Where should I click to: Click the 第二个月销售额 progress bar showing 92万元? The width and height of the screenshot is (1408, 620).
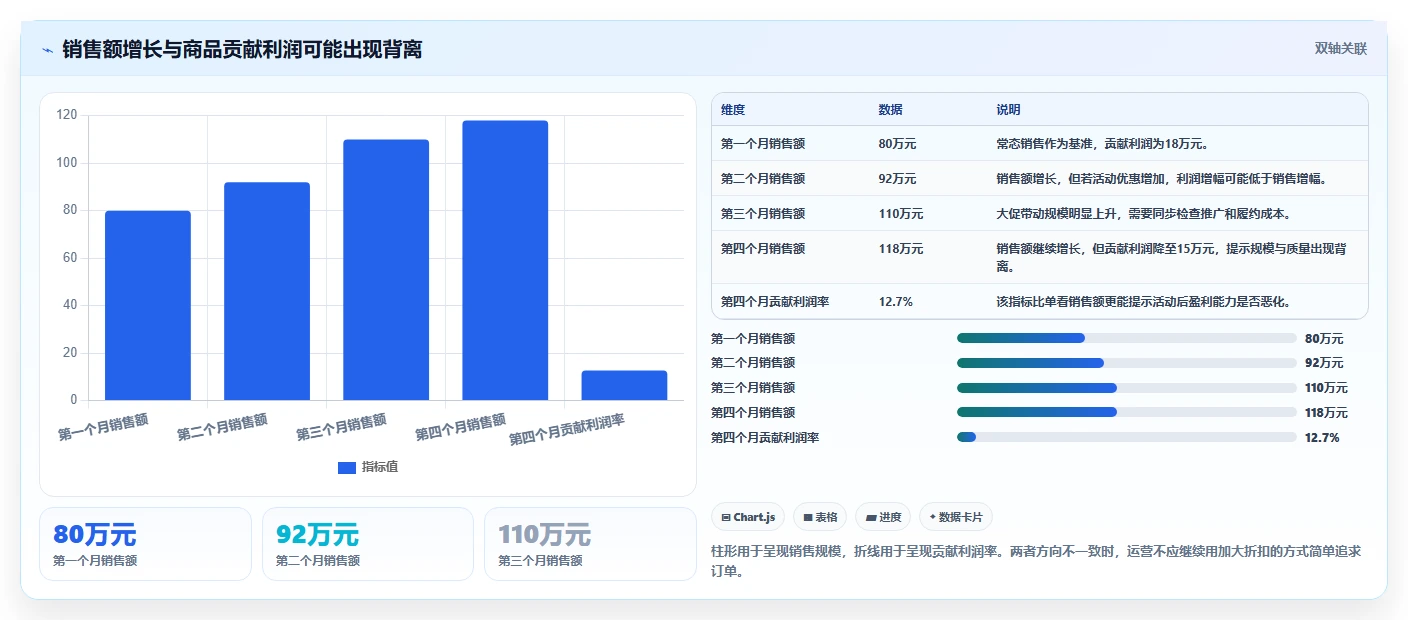(1126, 363)
